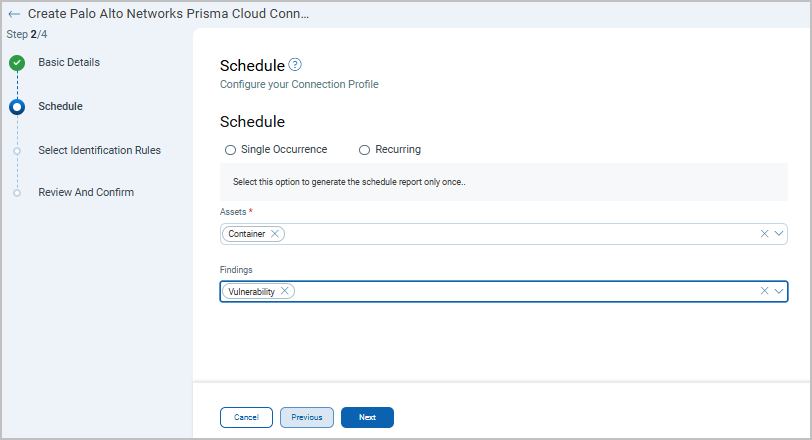Clear all selections in Findings field
The height and width of the screenshot is (440, 812).
click(x=765, y=291)
